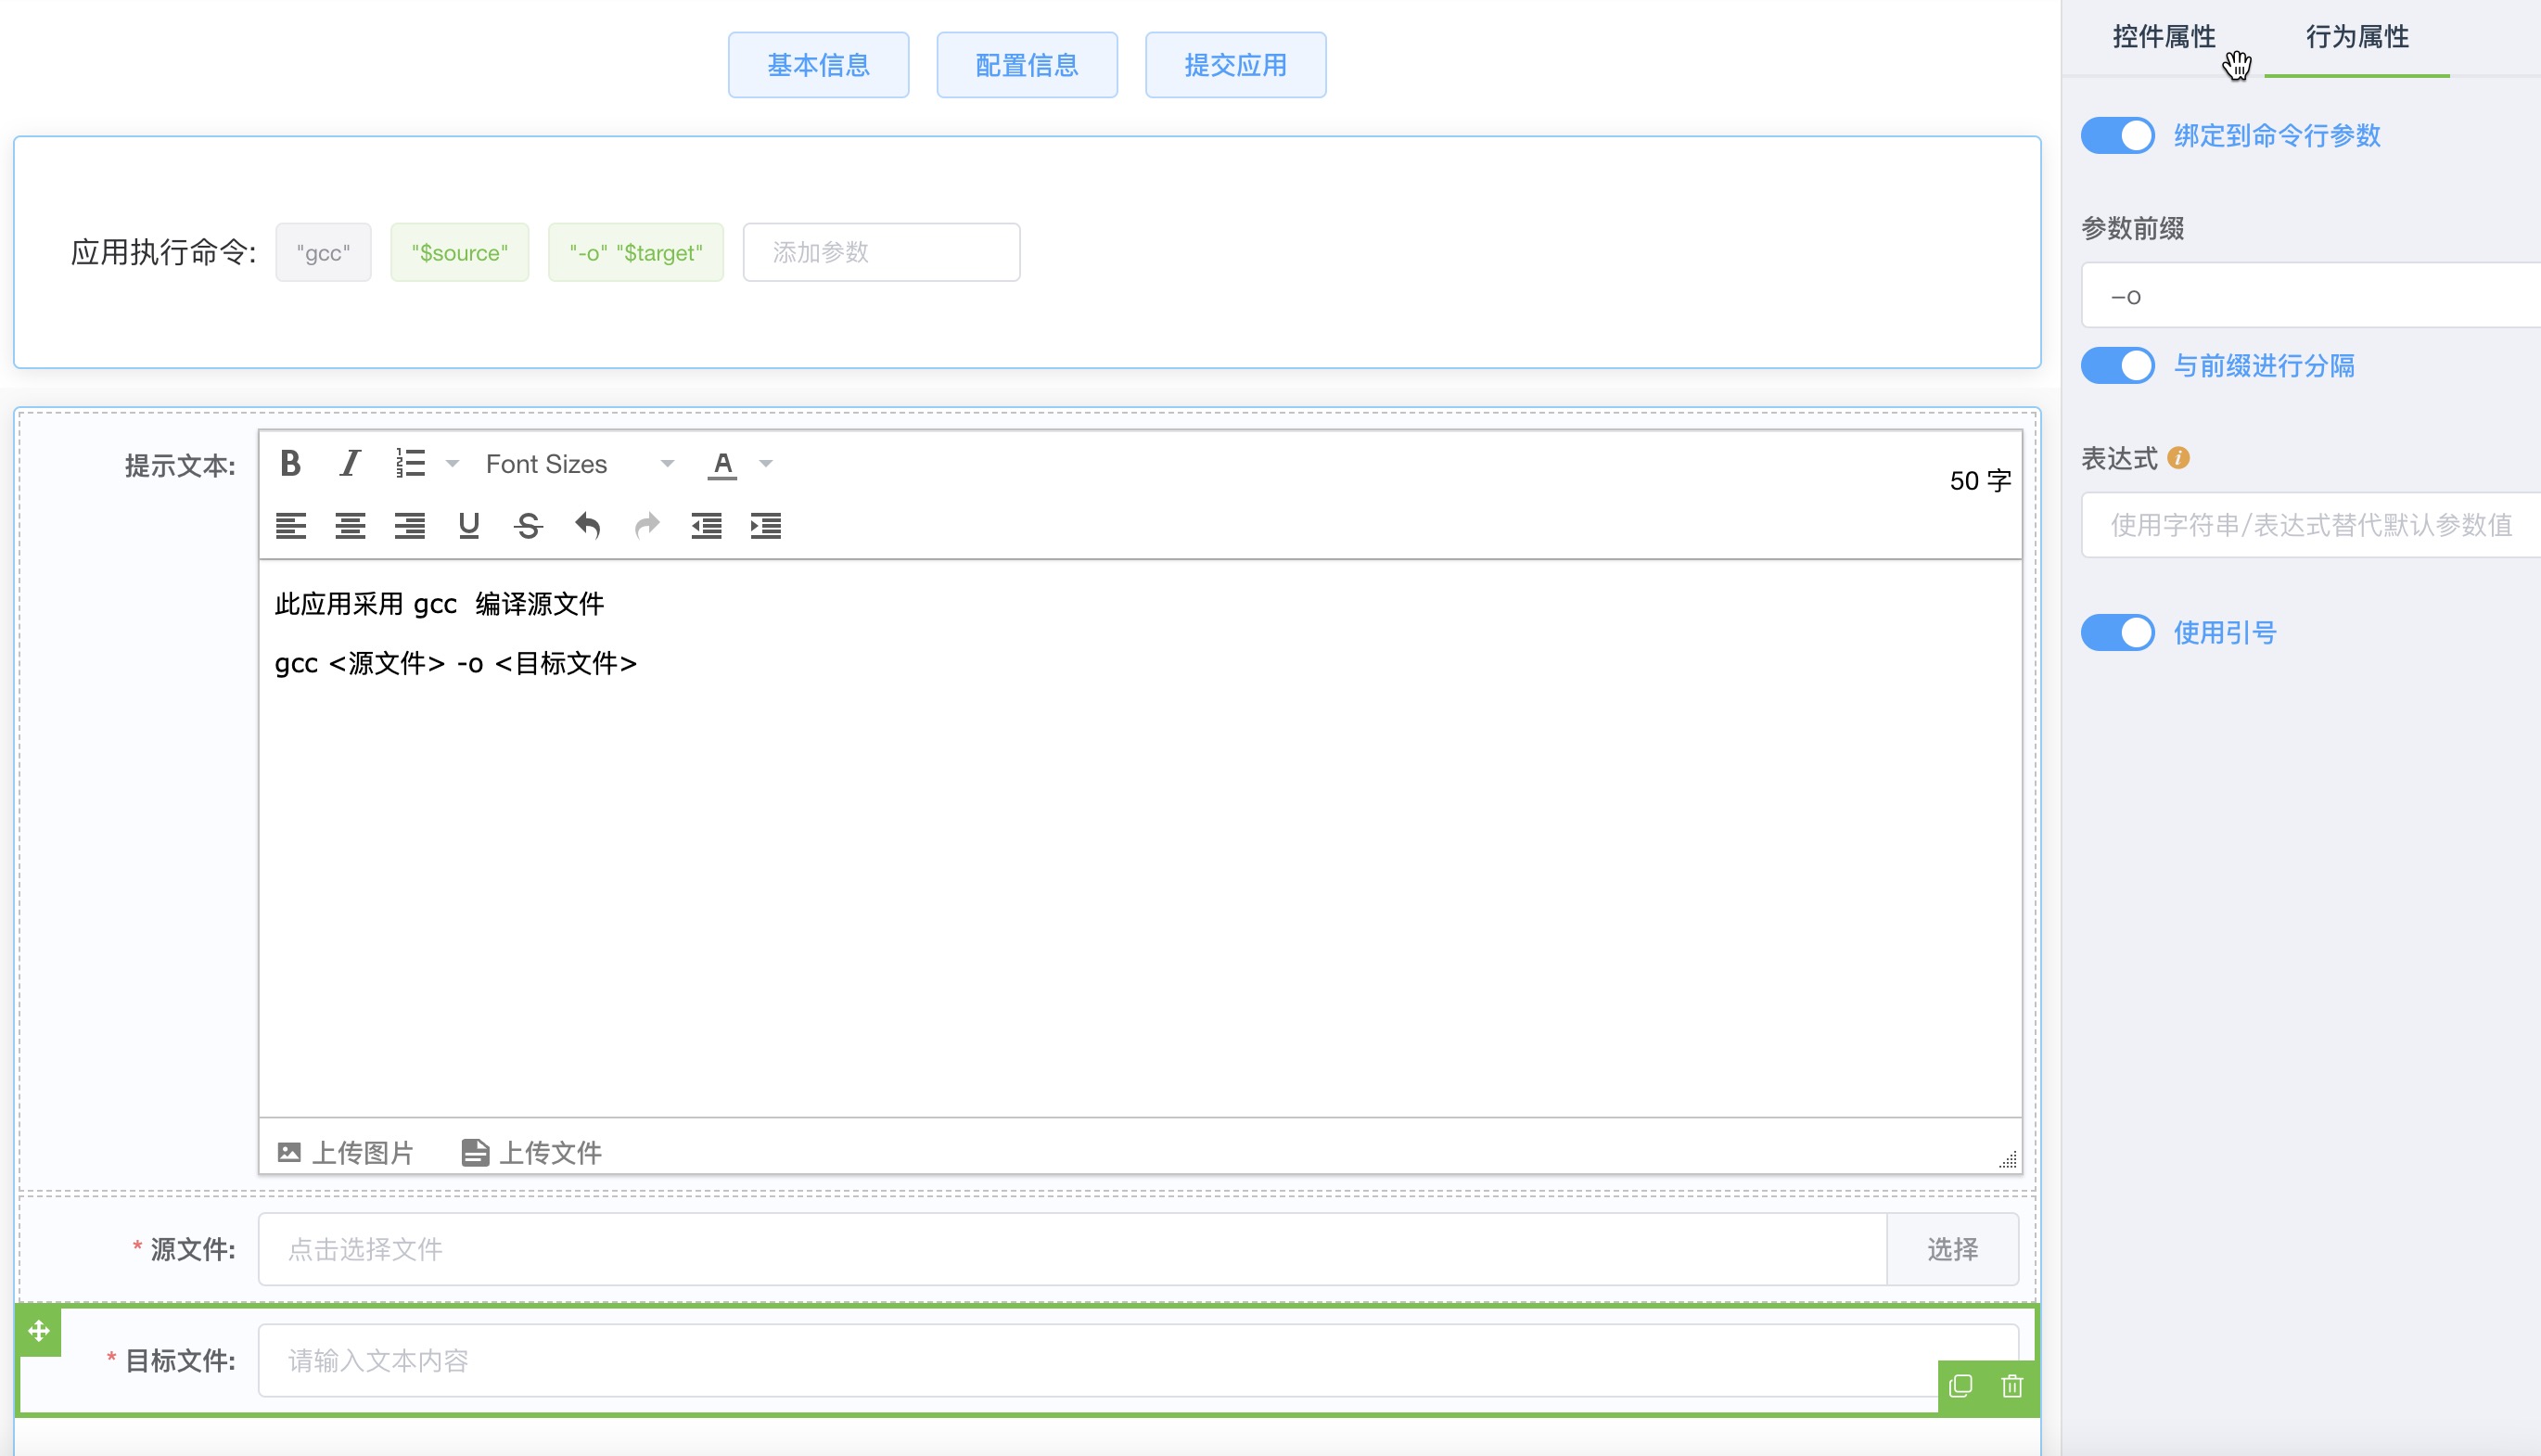Click the numbered list icon
This screenshot has width=2541, height=1456.
tap(410, 463)
